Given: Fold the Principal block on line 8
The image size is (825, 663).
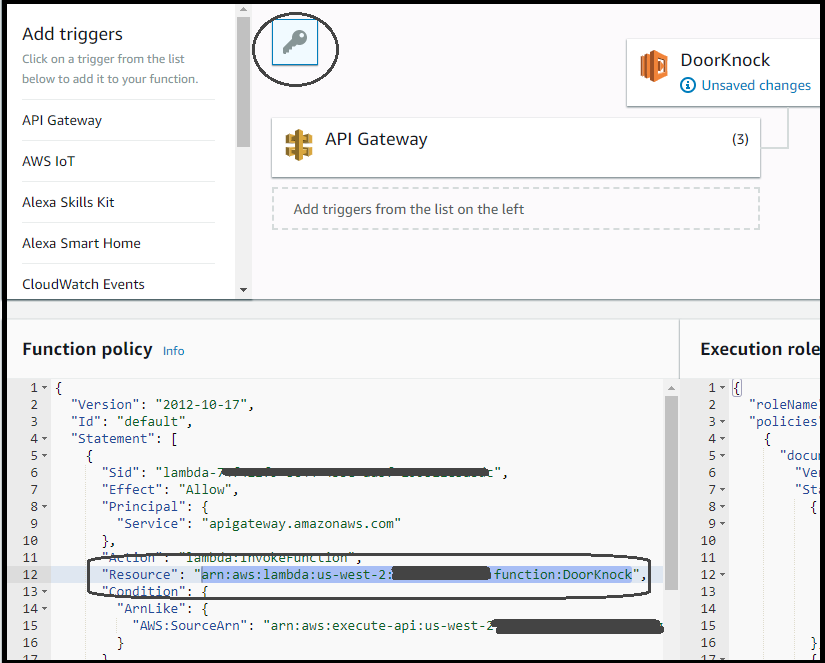Looking at the screenshot, I should 46,507.
